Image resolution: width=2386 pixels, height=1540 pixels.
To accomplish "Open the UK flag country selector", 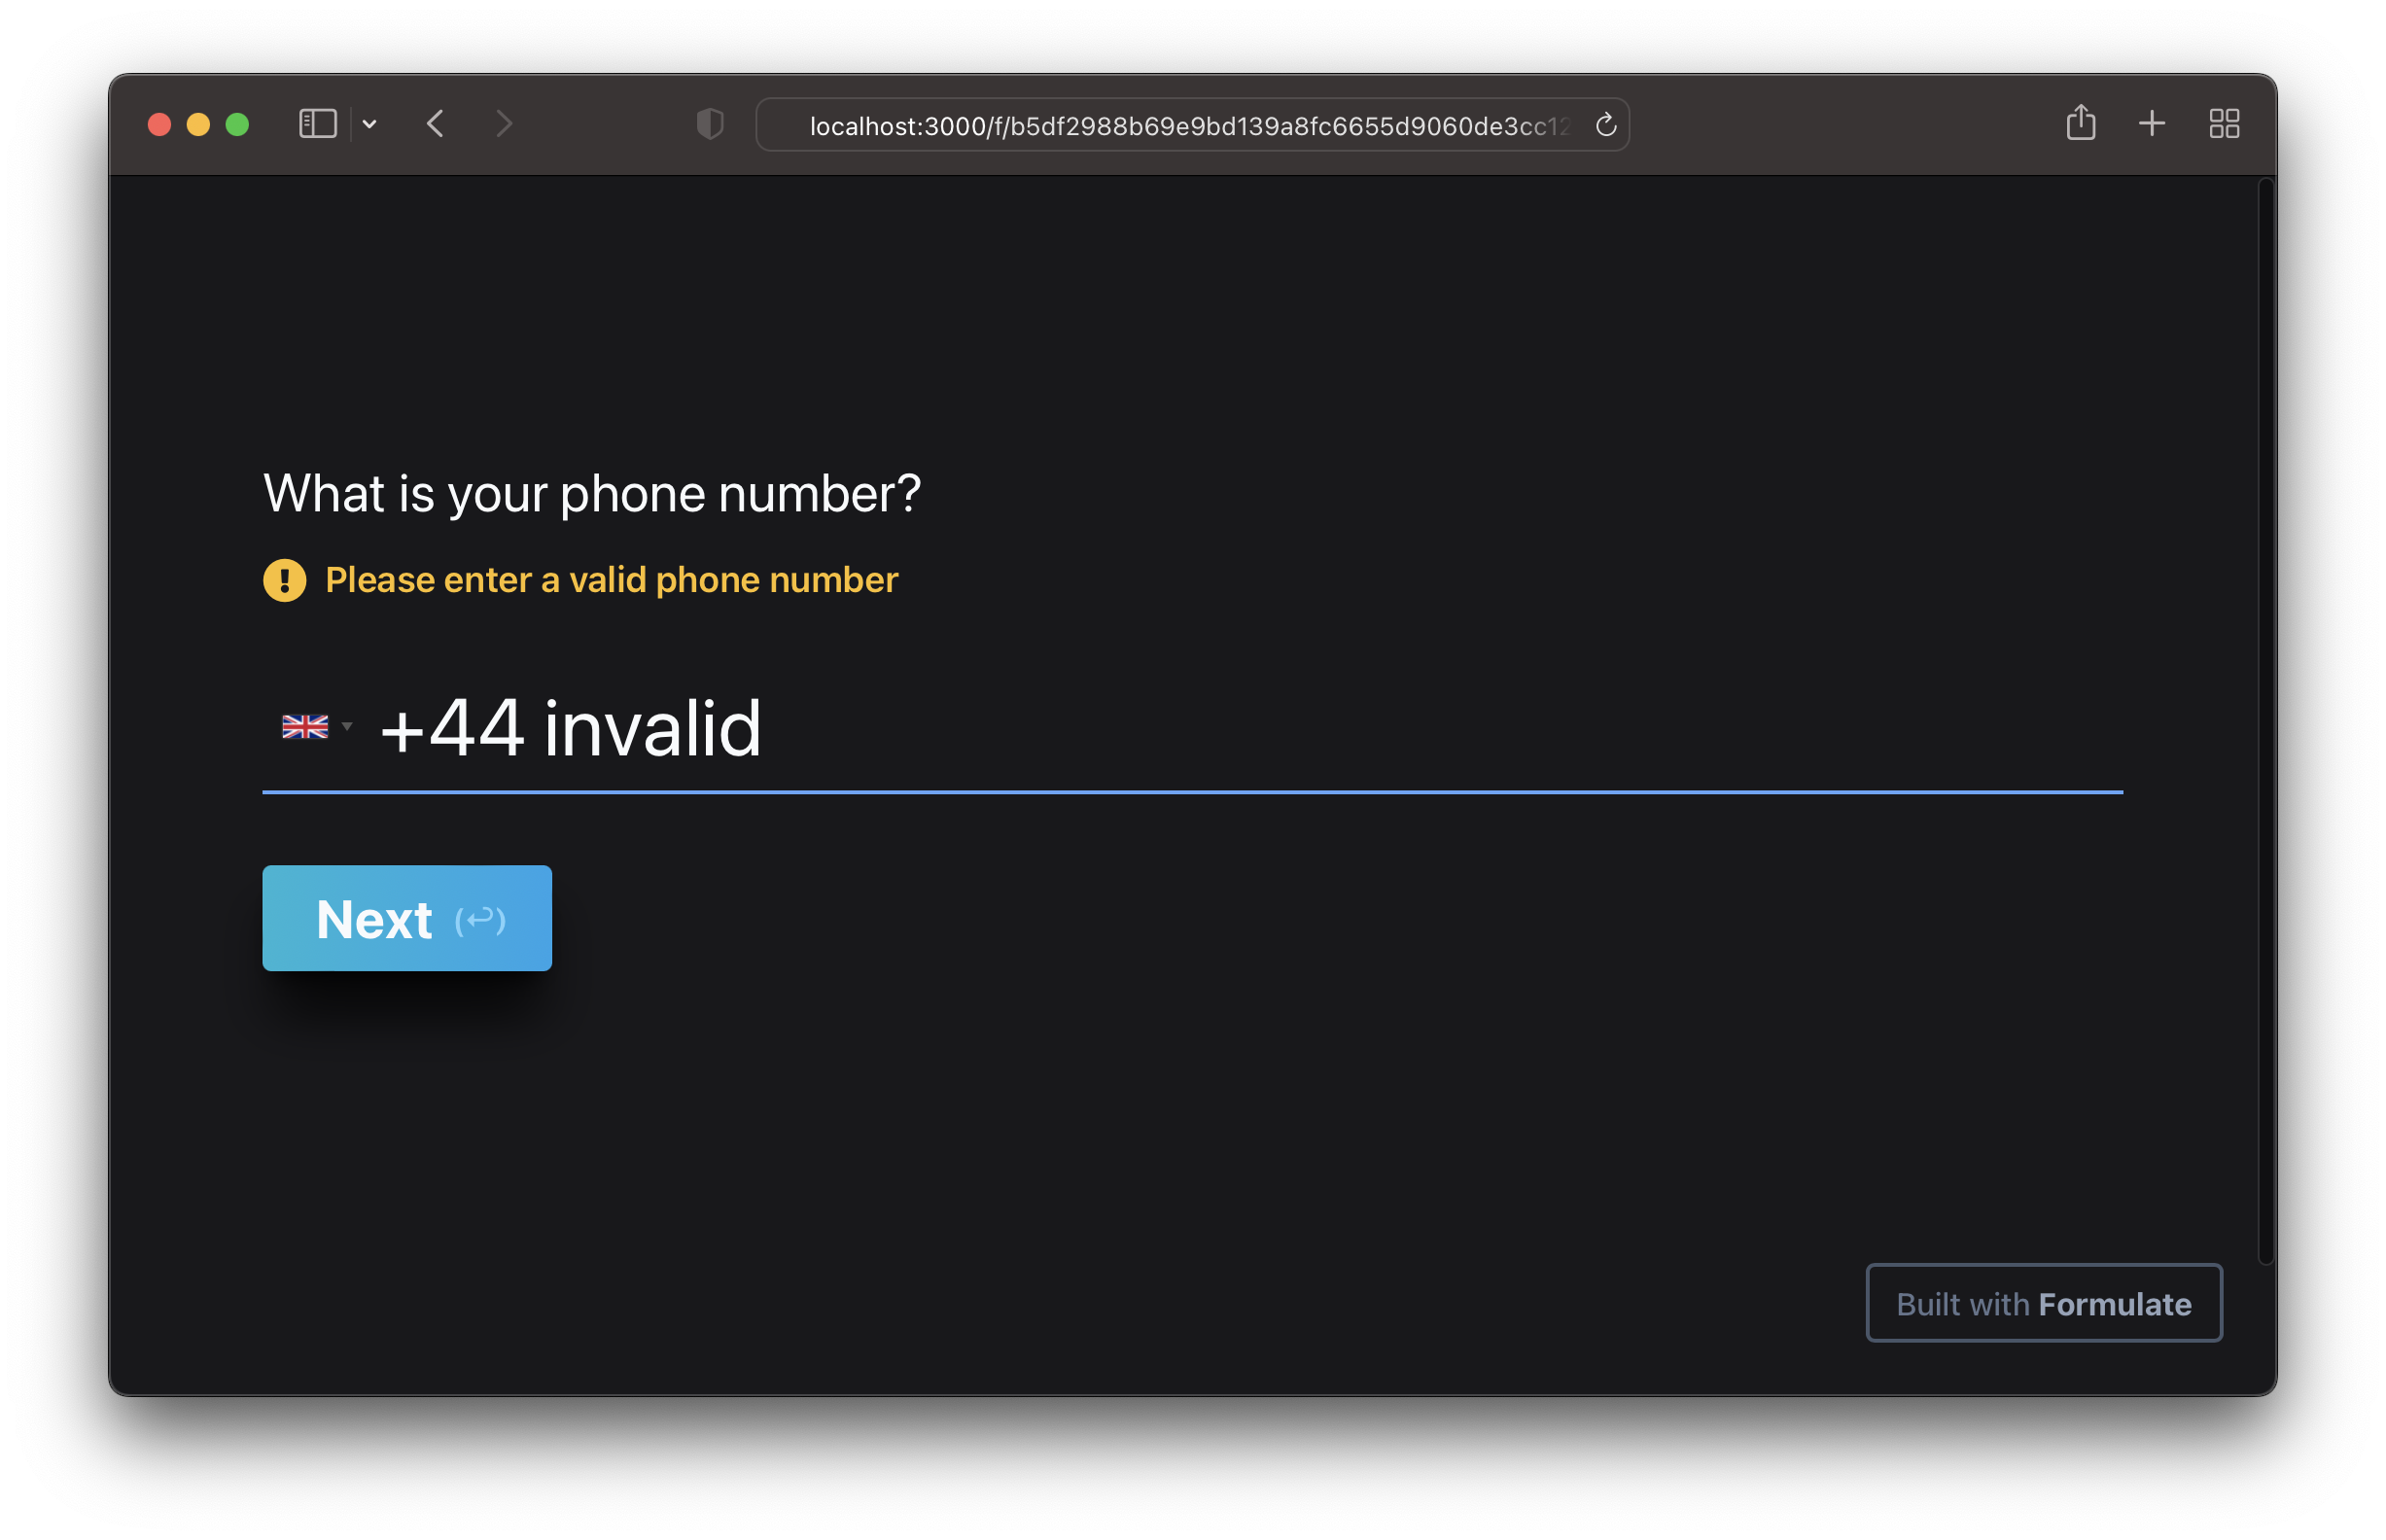I will tap(305, 727).
